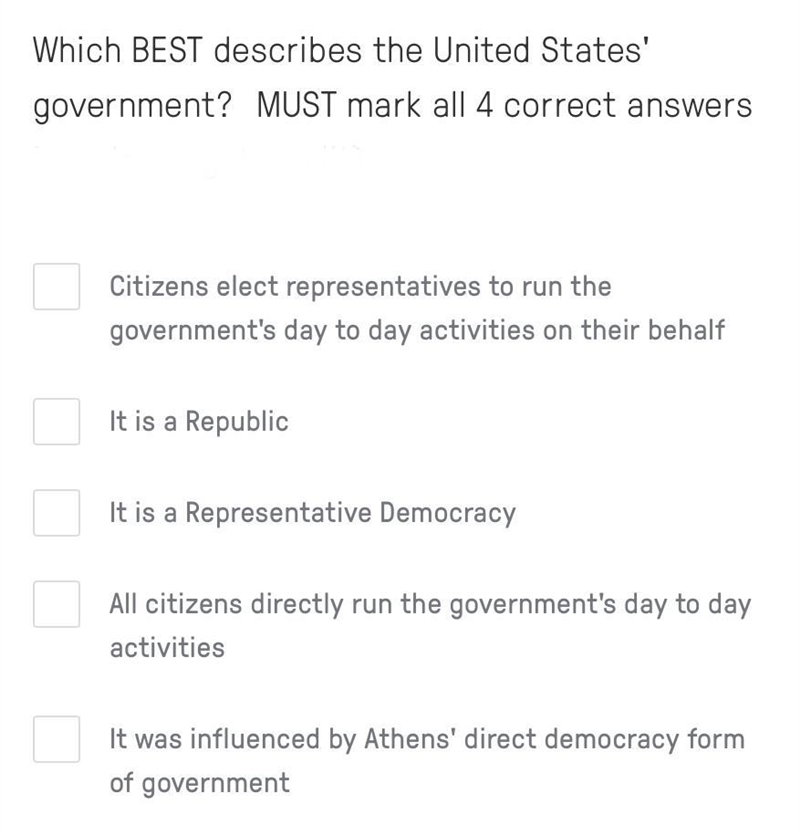Check the box beside "Citizens elect representatives"
800x835 pixels.
(56, 286)
